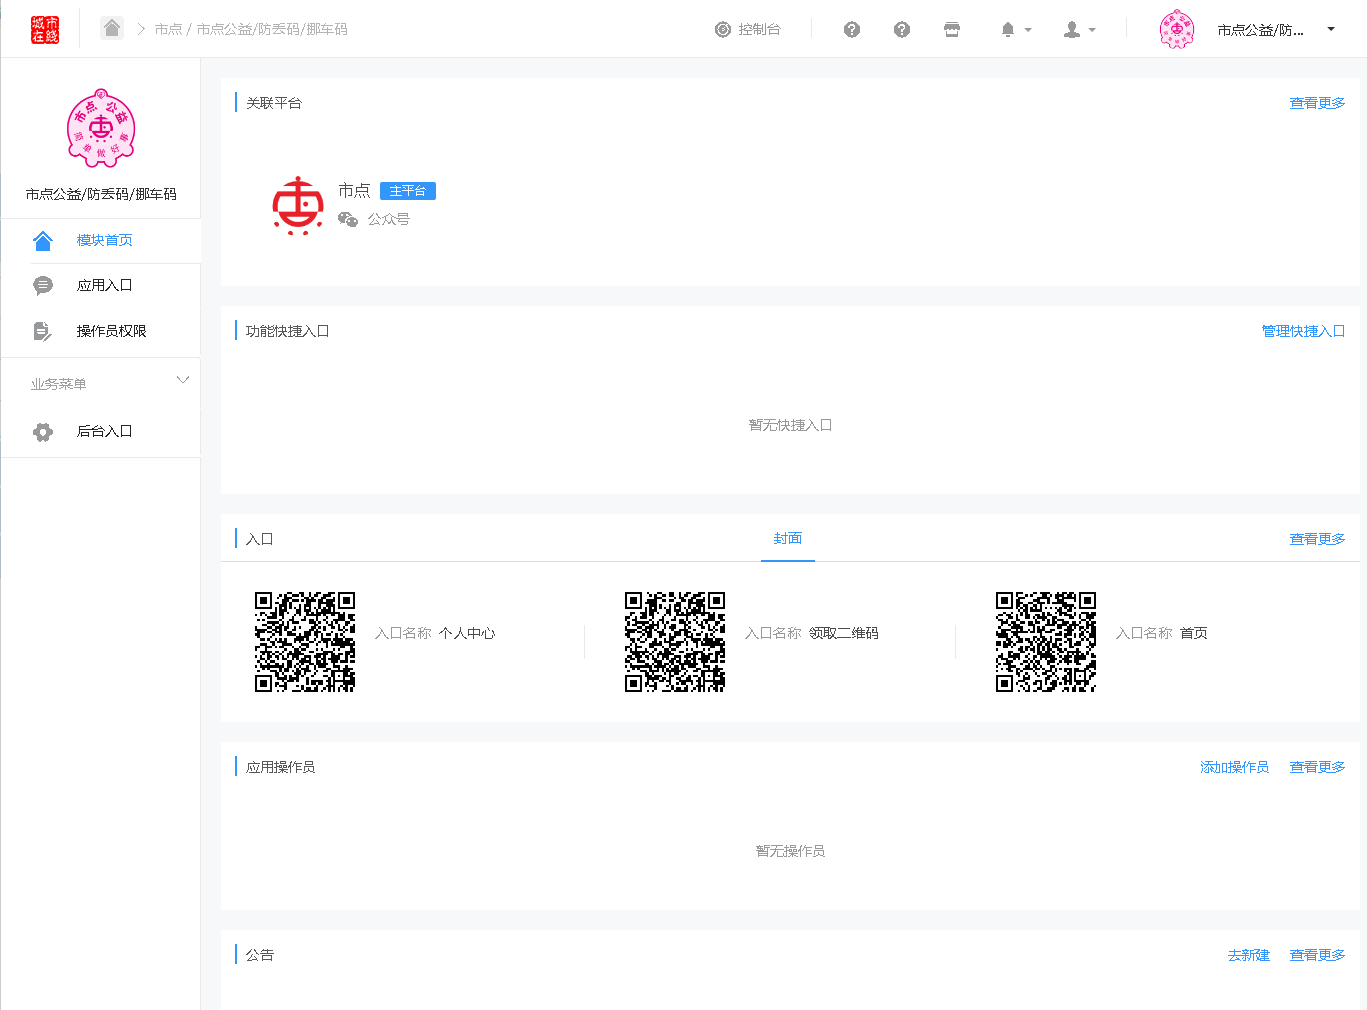
Task: Click the chat bubble icon beside 应用入口
Action: click(43, 286)
